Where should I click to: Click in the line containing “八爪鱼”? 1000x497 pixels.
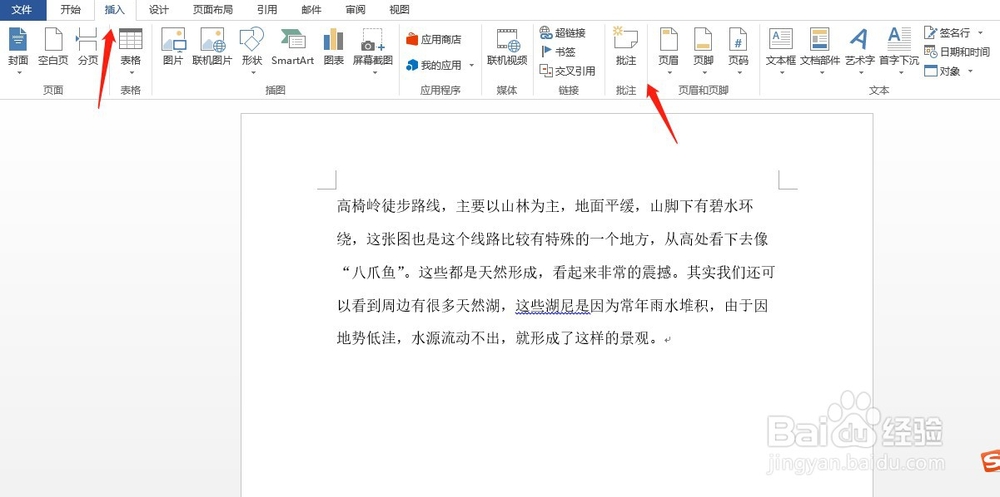555,273
